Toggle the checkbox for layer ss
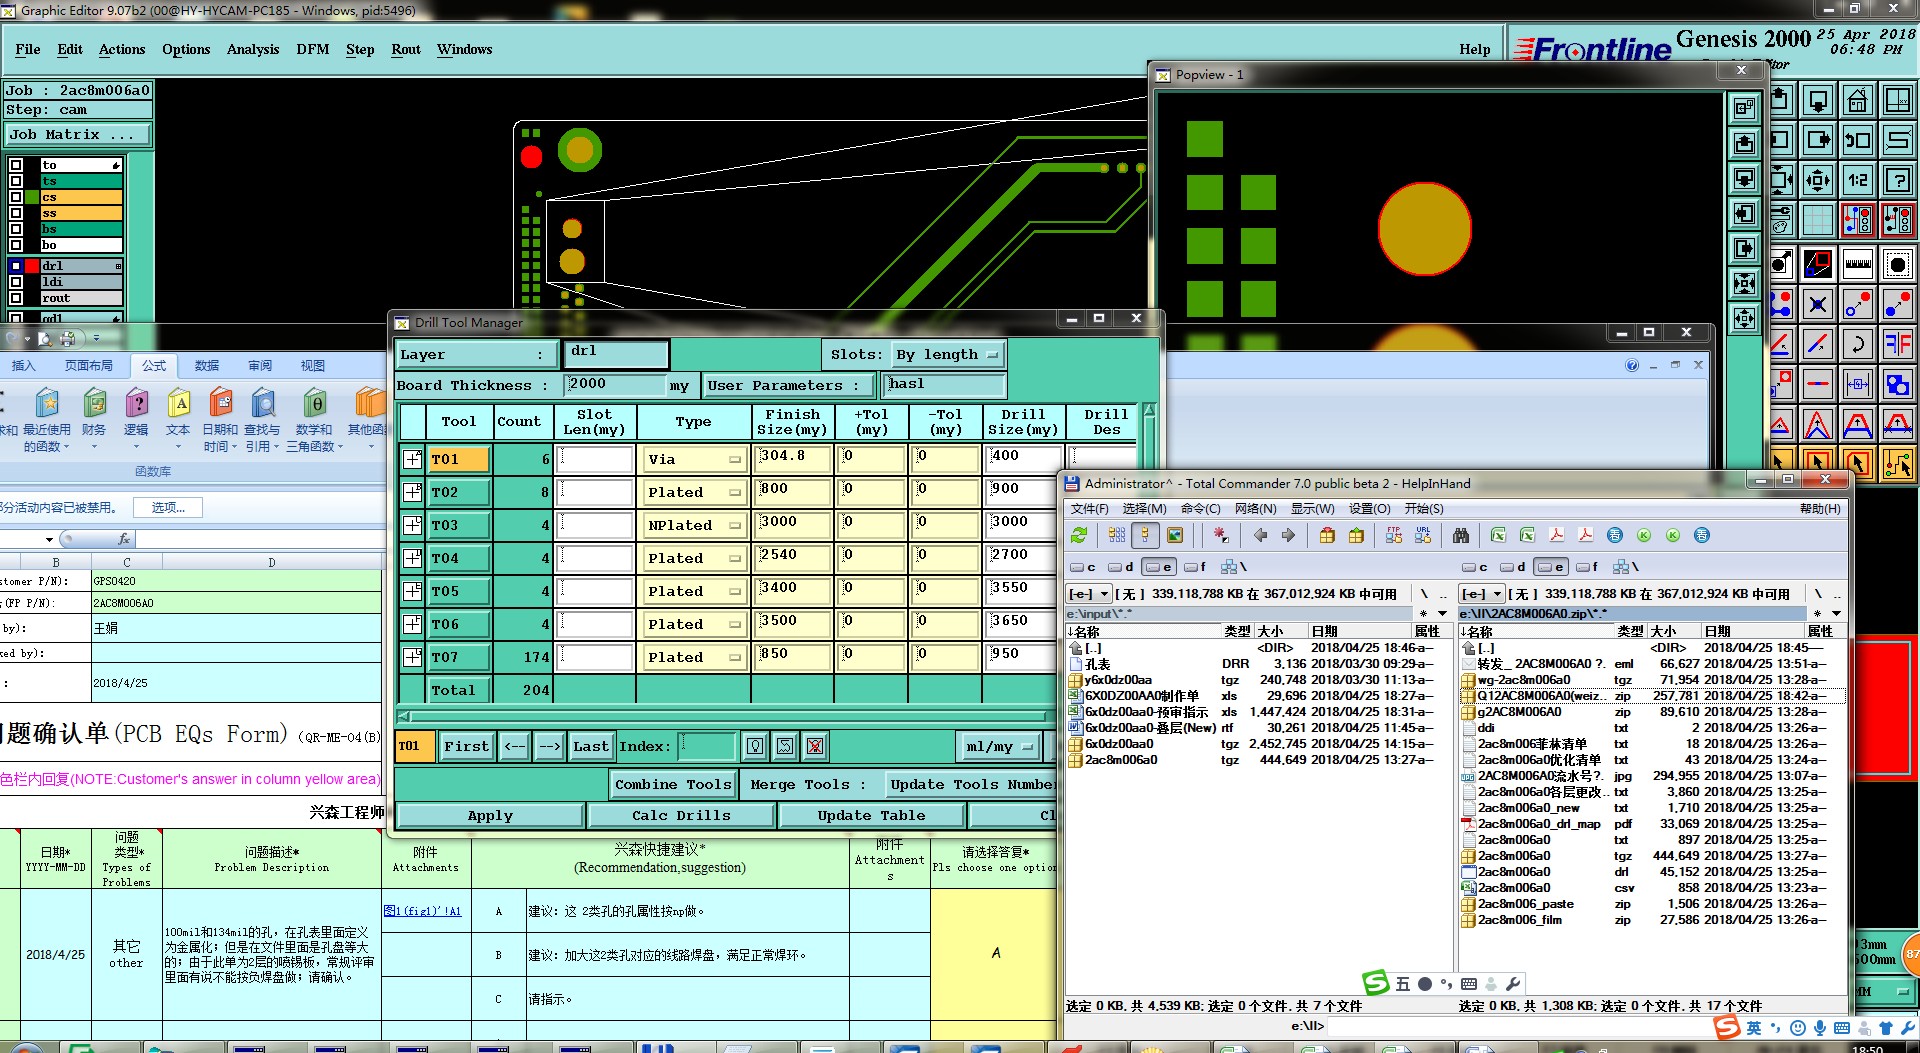Viewport: 1920px width, 1053px height. click(x=16, y=214)
